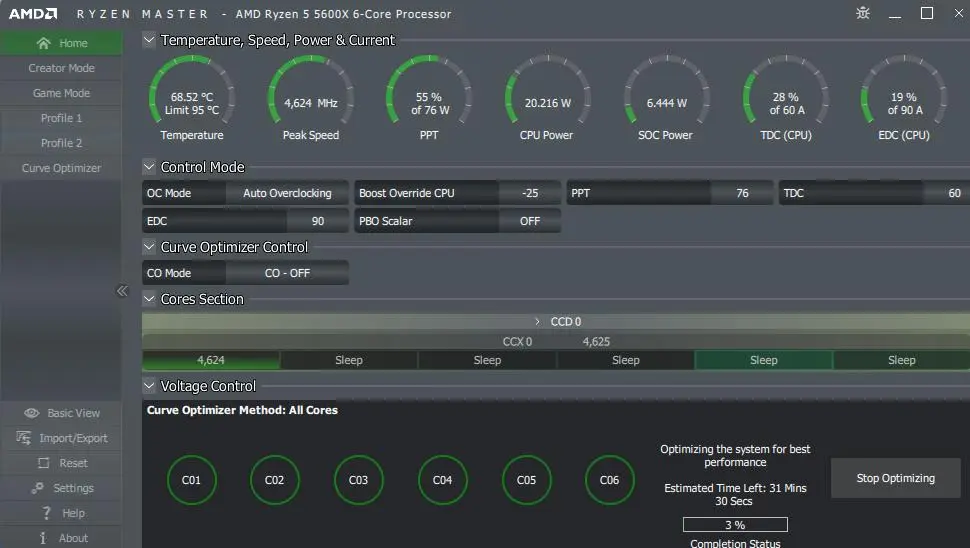Open the Curve Optimizer tab
Screen dimensions: 970x548
tap(61, 168)
